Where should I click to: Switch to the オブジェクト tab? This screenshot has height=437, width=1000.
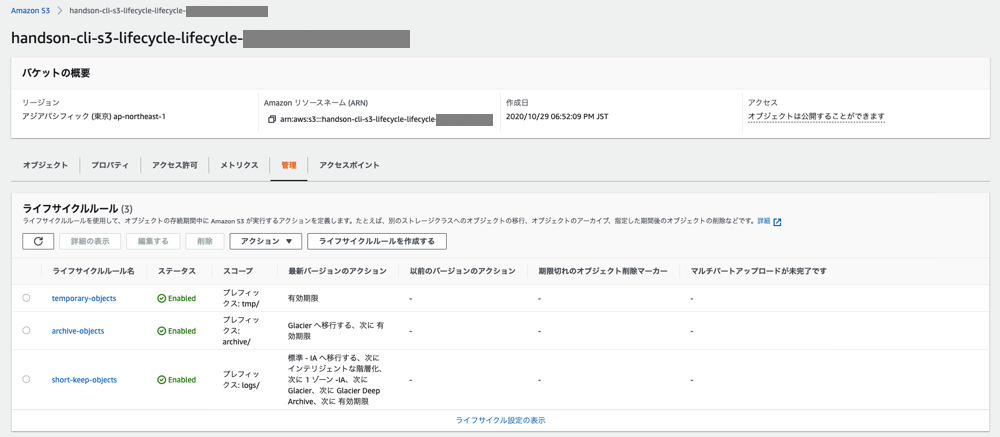(x=45, y=165)
